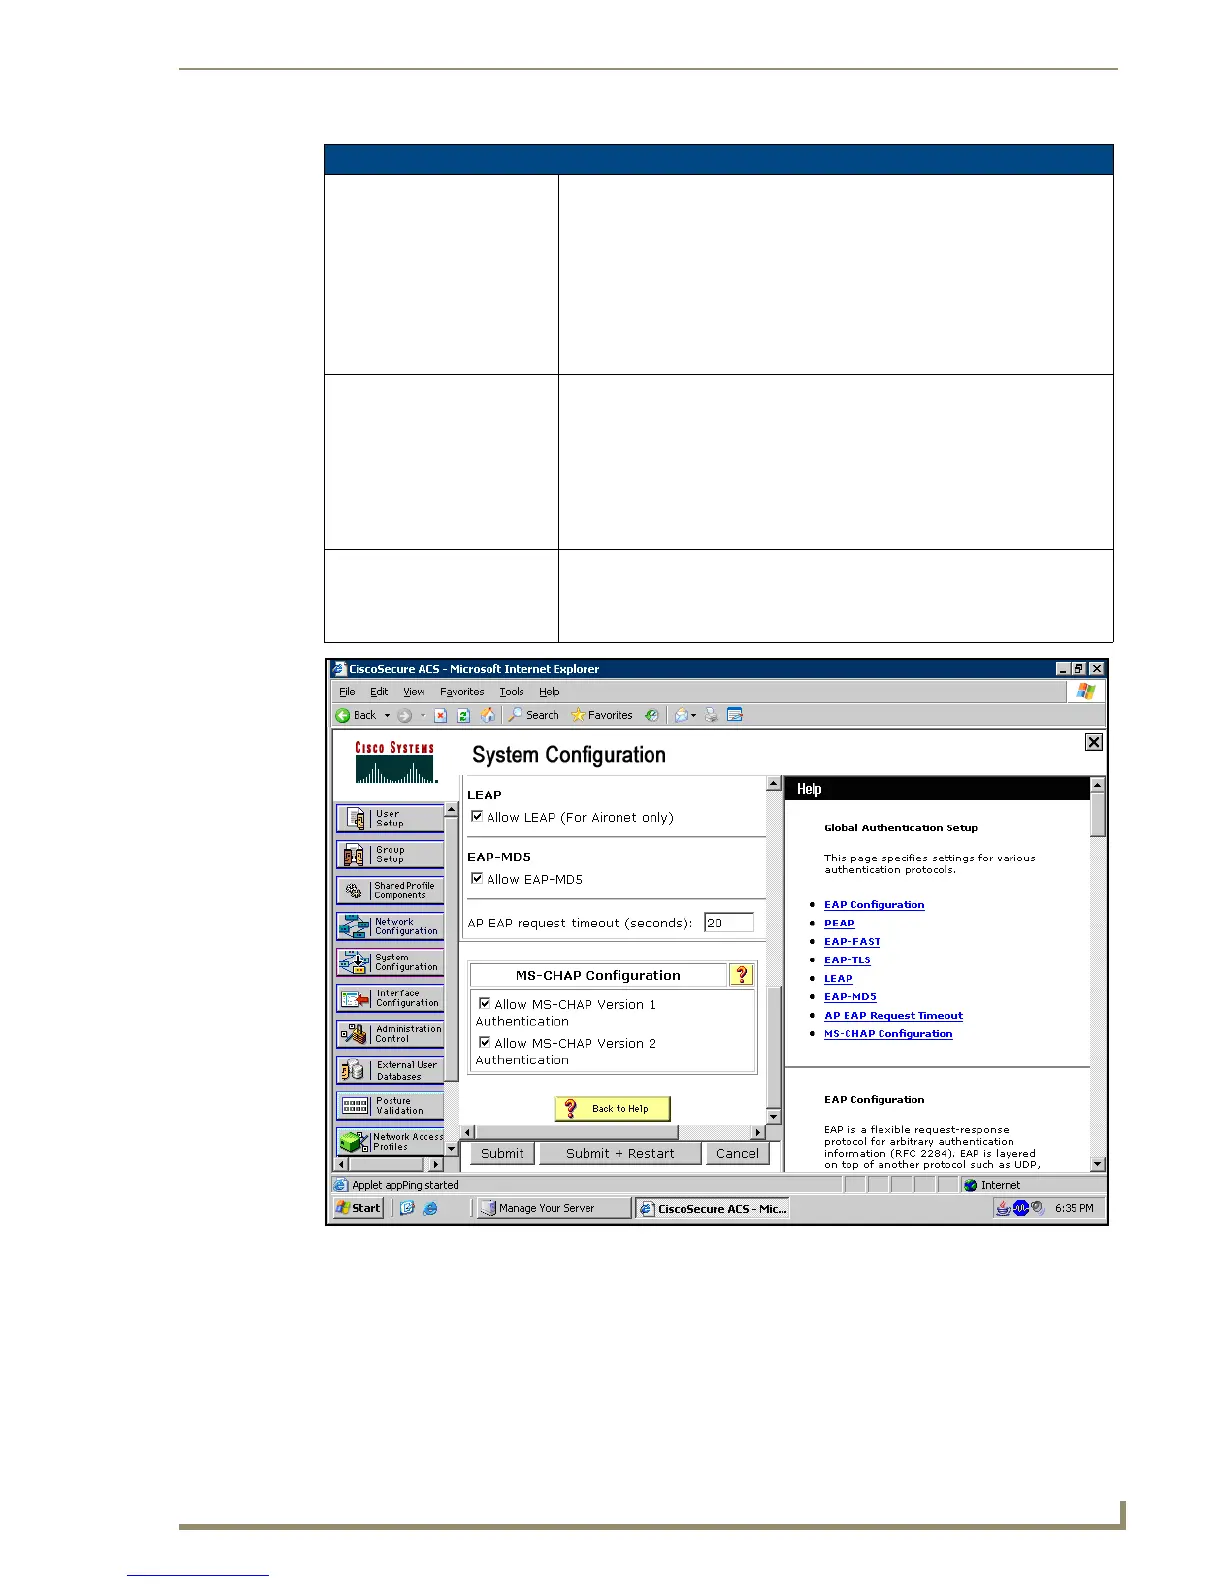This screenshot has width=1224, height=1584.
Task: Click the History toolbar icon
Action: click(x=652, y=715)
